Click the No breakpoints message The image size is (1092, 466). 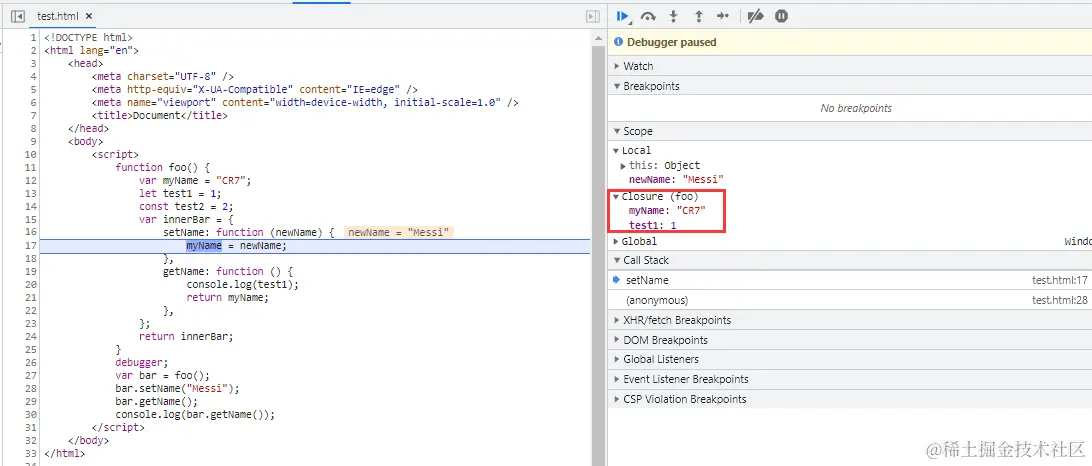(856, 109)
